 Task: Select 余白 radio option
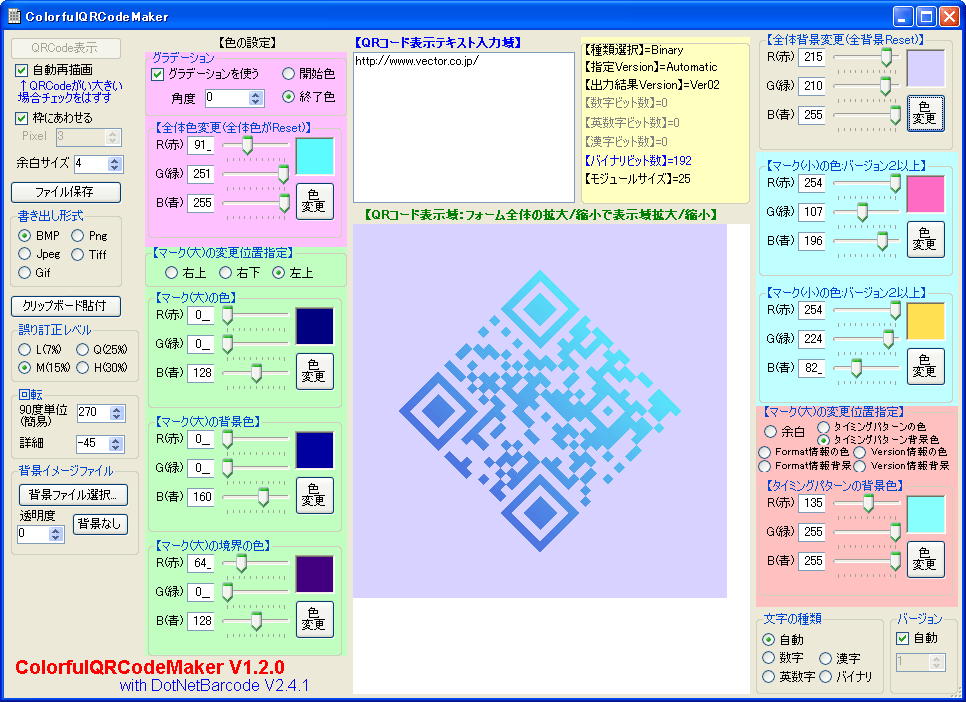(770, 431)
